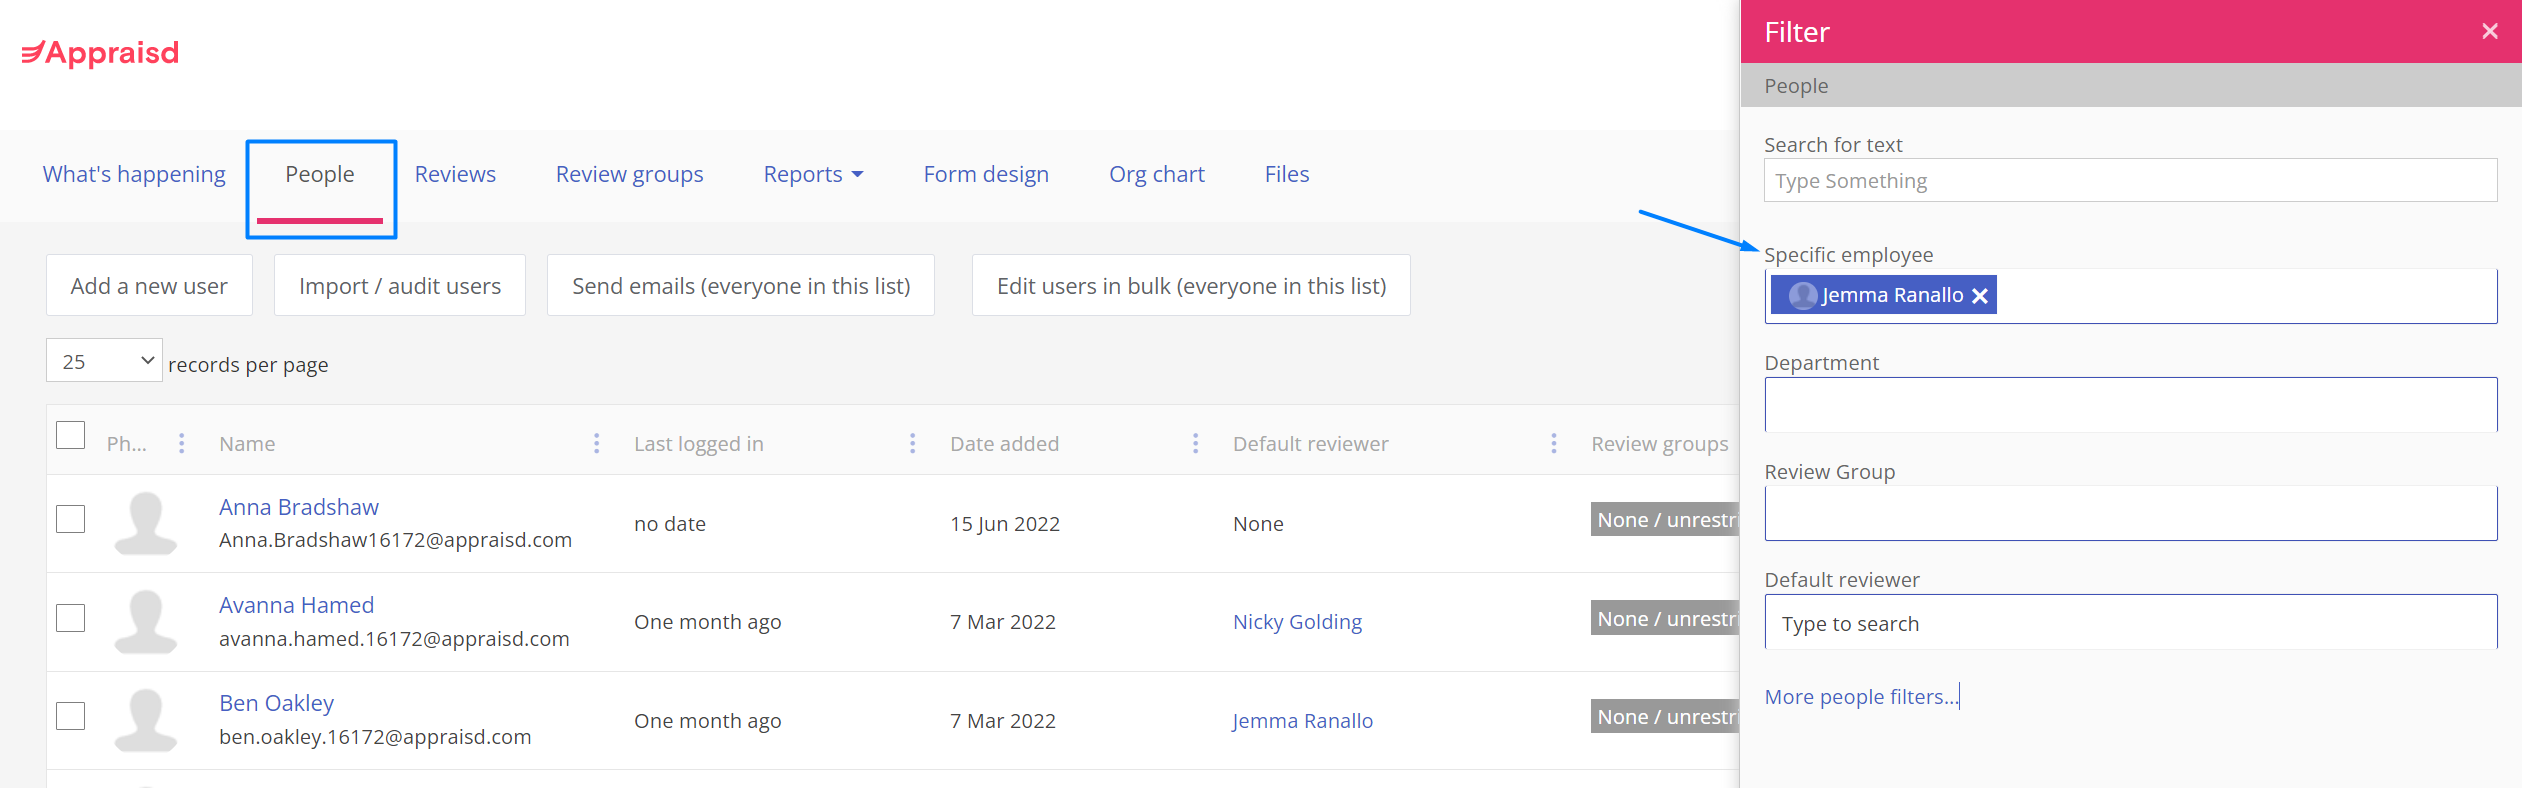This screenshot has width=2522, height=788.
Task: Select the Ben Oakley row checkbox
Action: (70, 716)
